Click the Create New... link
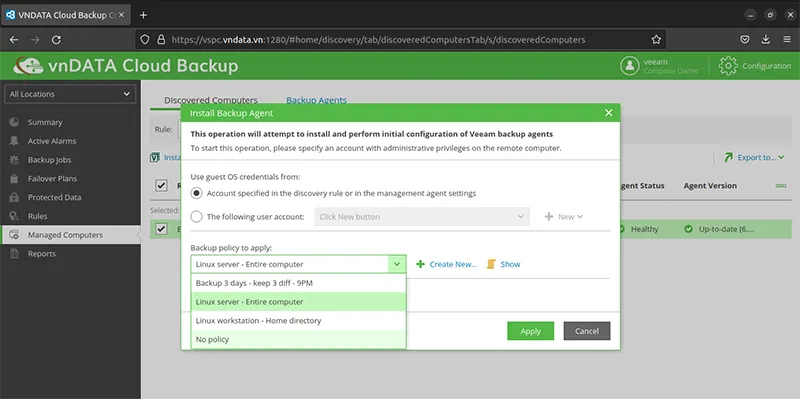 (453, 264)
